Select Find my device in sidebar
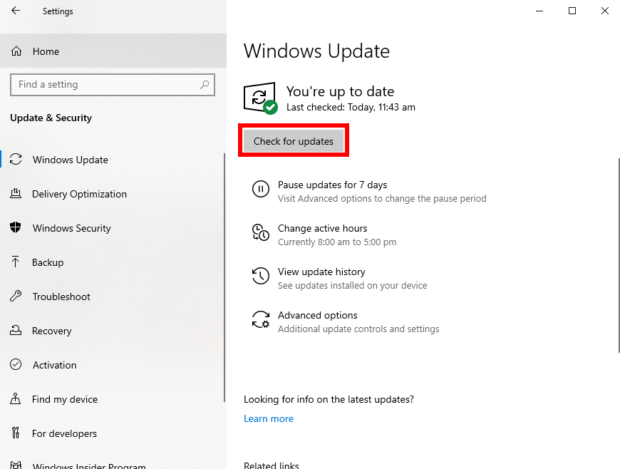 coord(64,399)
